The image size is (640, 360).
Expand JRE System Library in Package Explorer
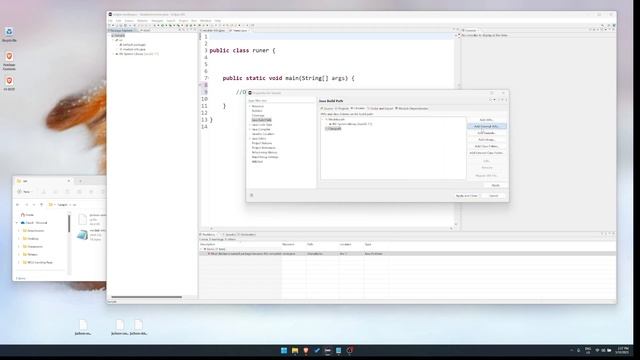pyautogui.click(x=114, y=54)
